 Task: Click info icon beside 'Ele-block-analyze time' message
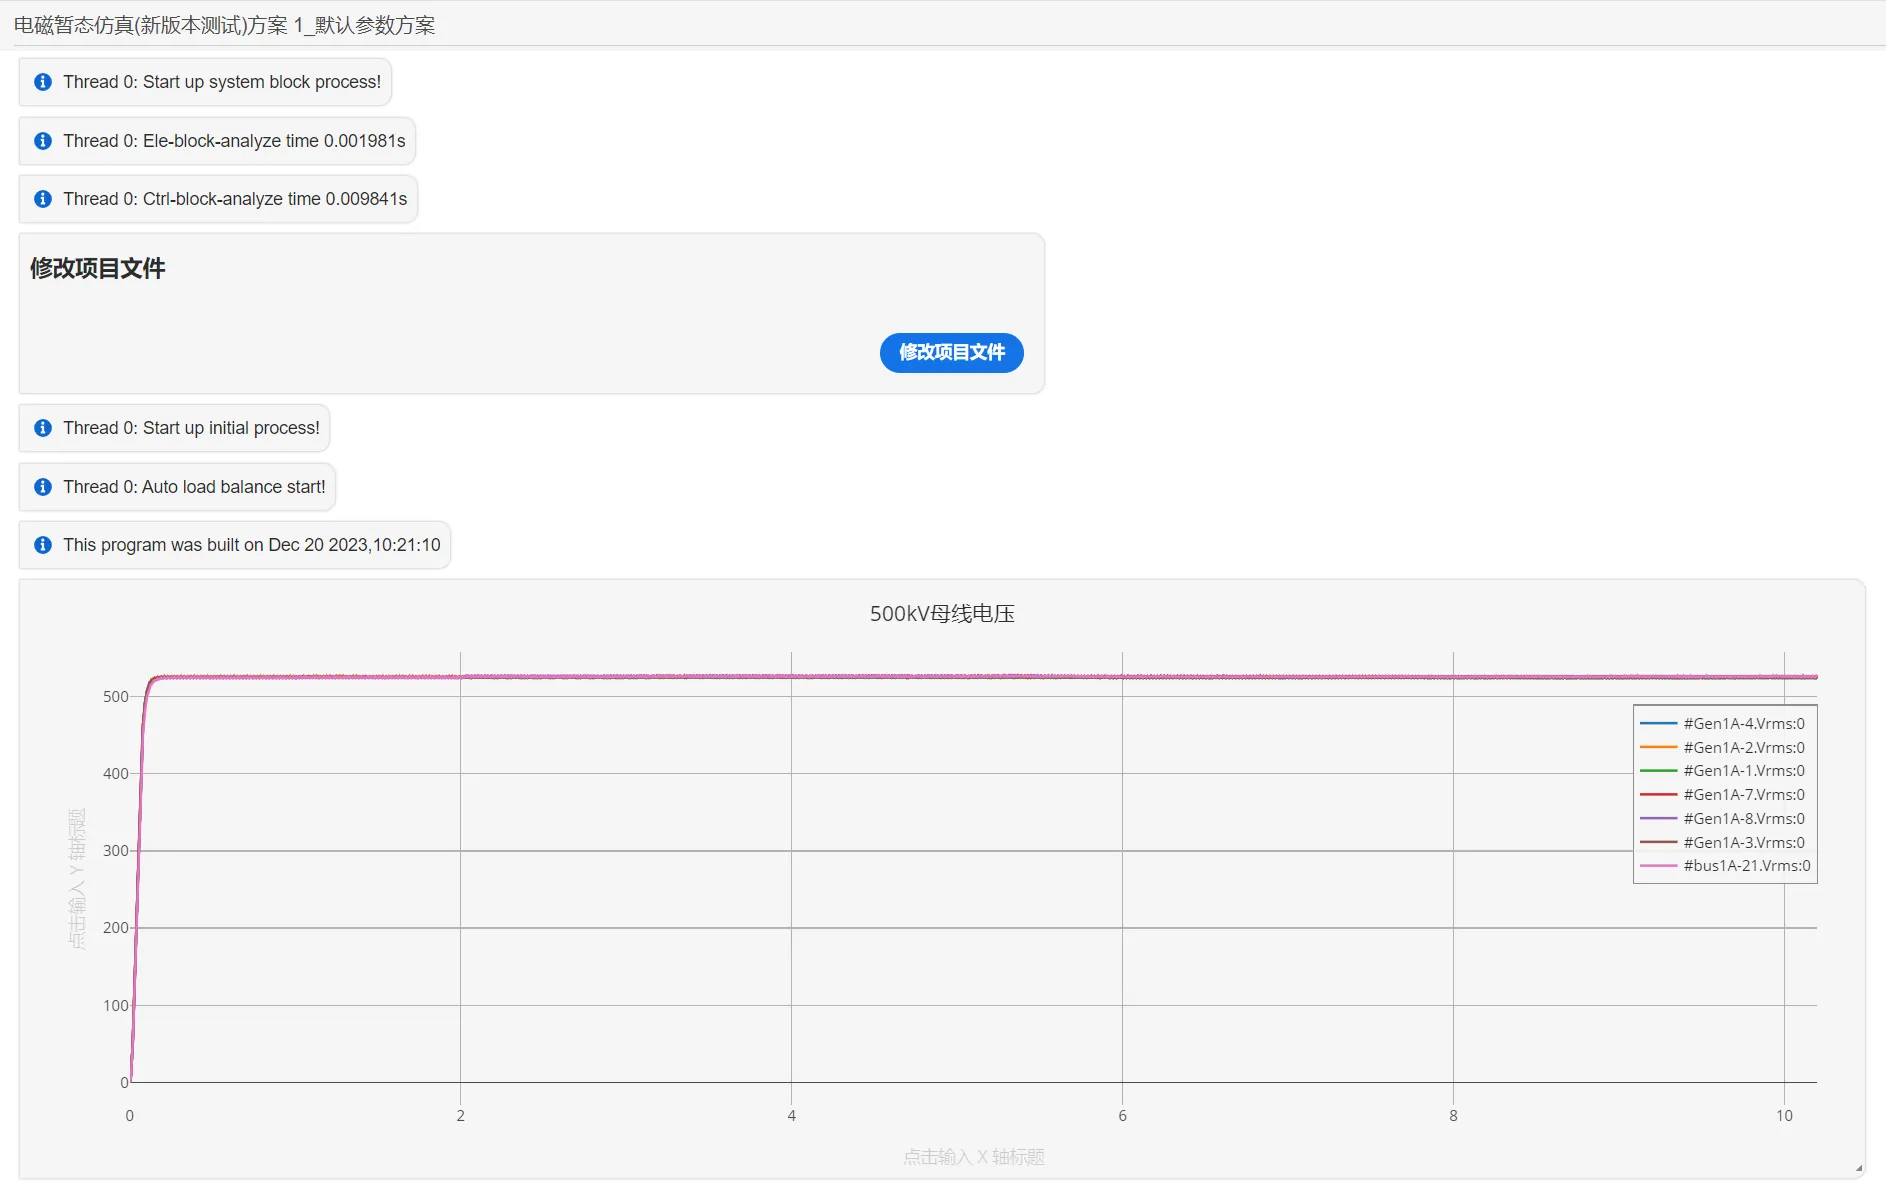(x=43, y=141)
